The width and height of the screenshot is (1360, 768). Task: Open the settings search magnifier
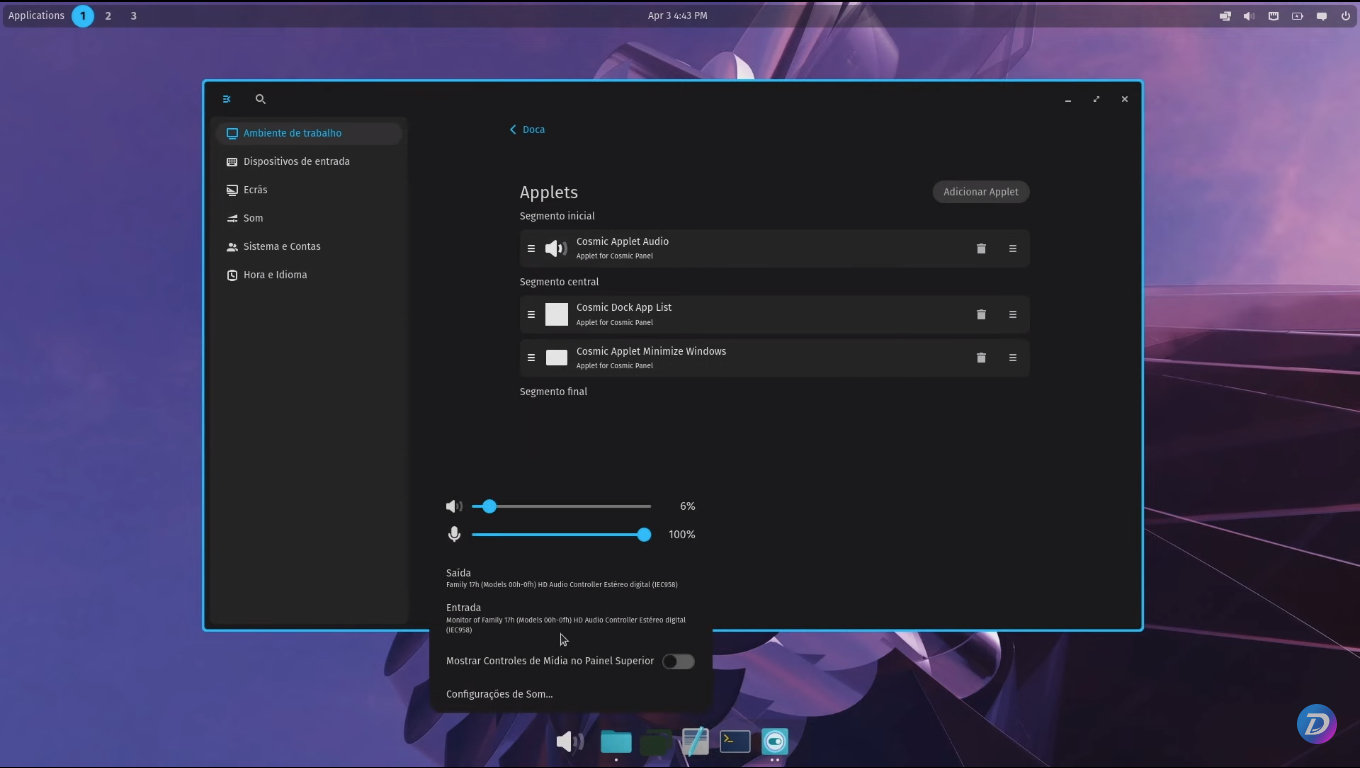pos(260,99)
